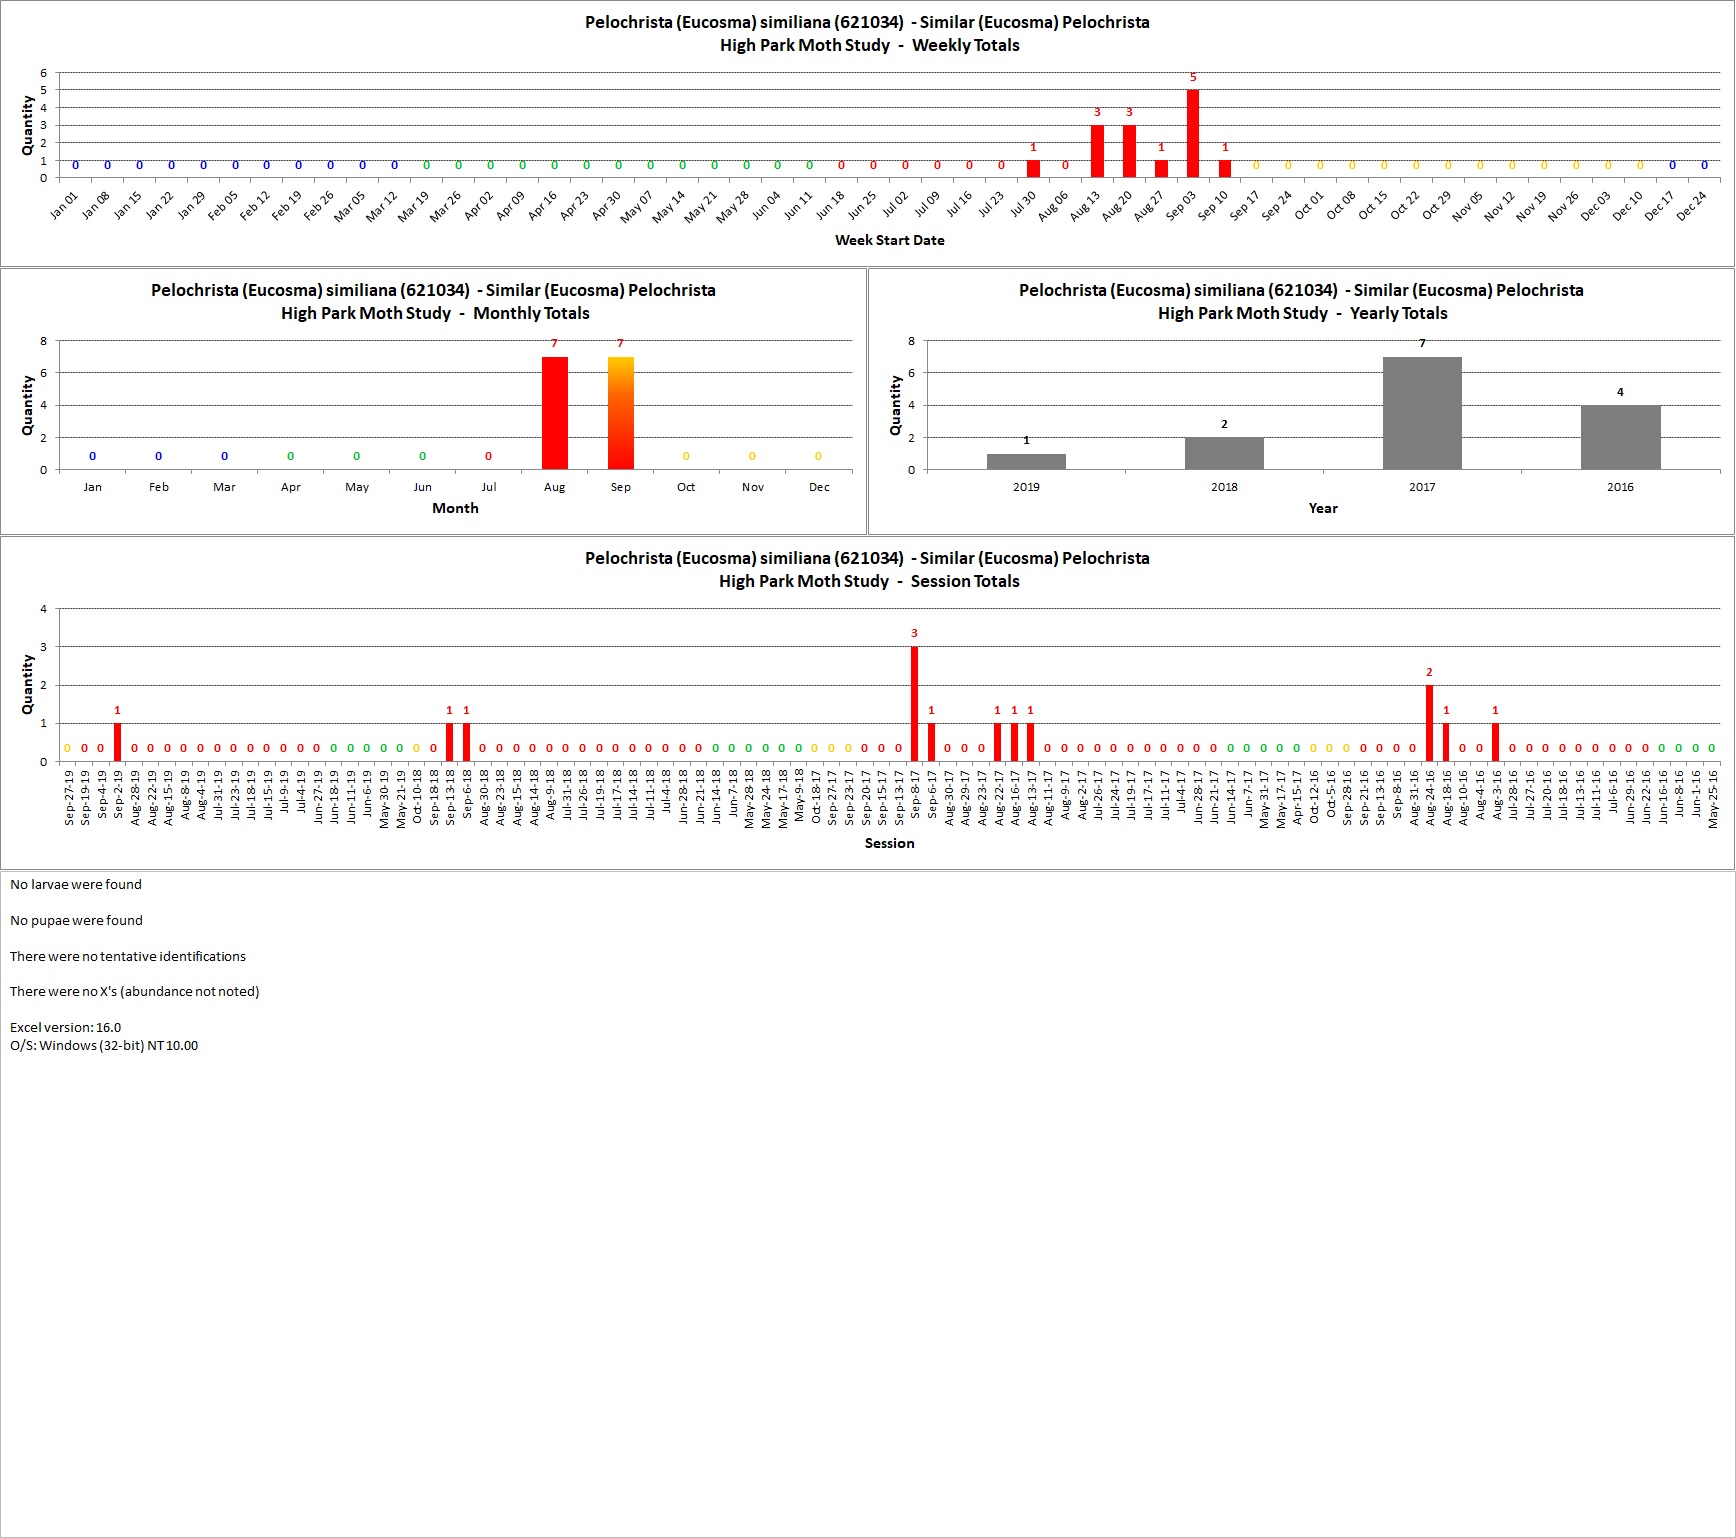The height and width of the screenshot is (1538, 1736).
Task: Click the 'Quantity' axis label of session chart
Action: (x=27, y=685)
